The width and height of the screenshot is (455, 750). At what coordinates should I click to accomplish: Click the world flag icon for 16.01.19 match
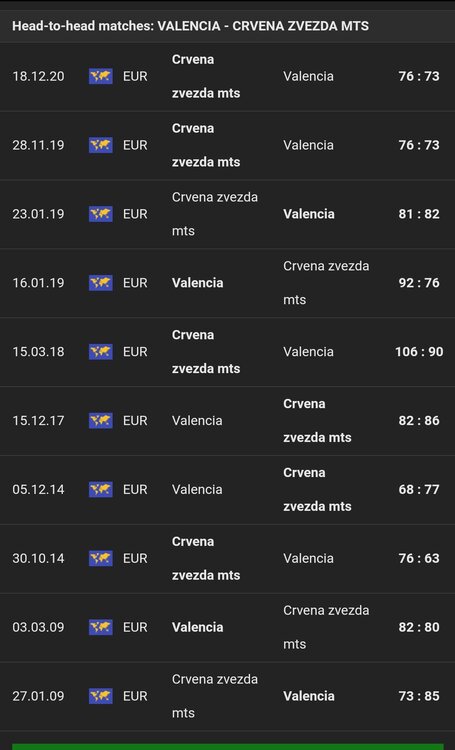coord(100,283)
